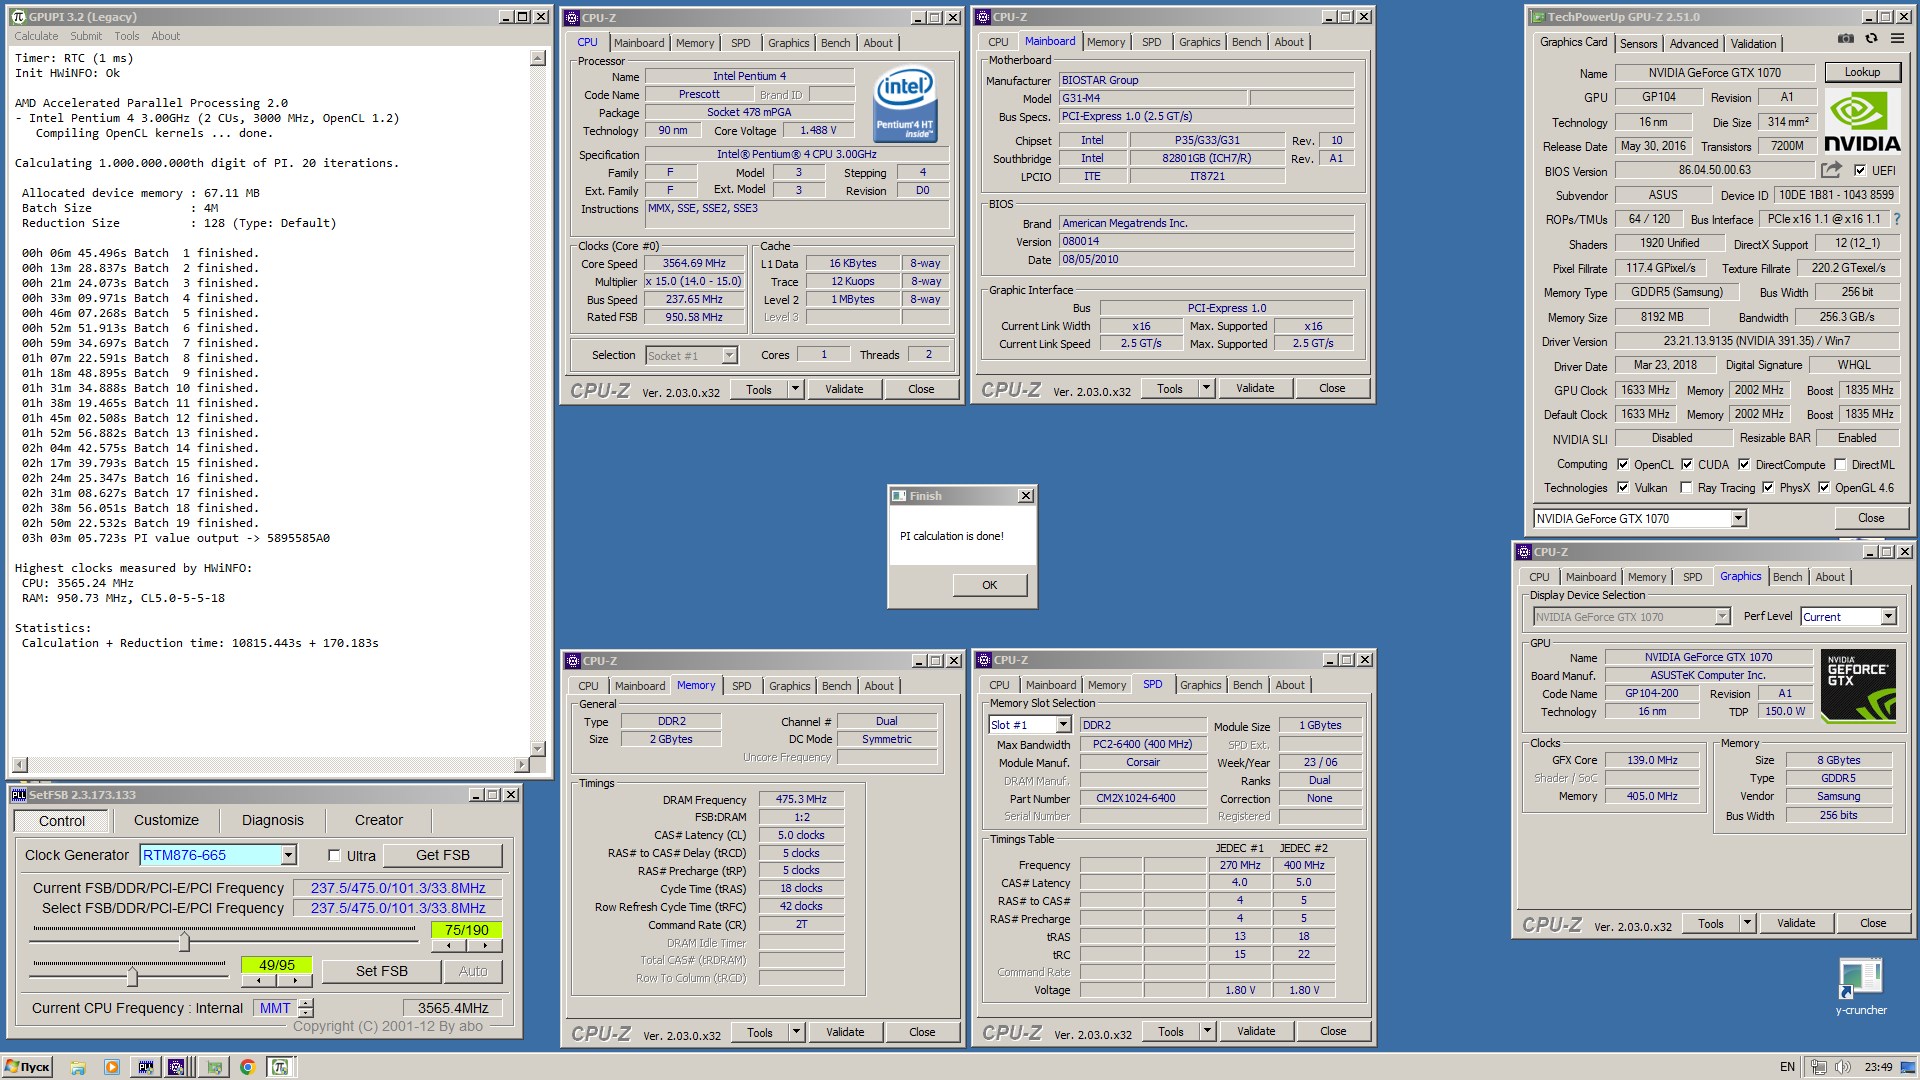Screen dimensions: 1920x1080
Task: Toggle the UEFI checkbox
Action: [x=1860, y=170]
